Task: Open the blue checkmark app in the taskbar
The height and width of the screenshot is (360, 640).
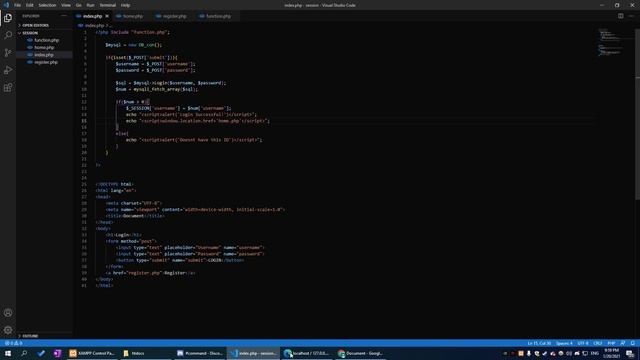Action: [41, 353]
